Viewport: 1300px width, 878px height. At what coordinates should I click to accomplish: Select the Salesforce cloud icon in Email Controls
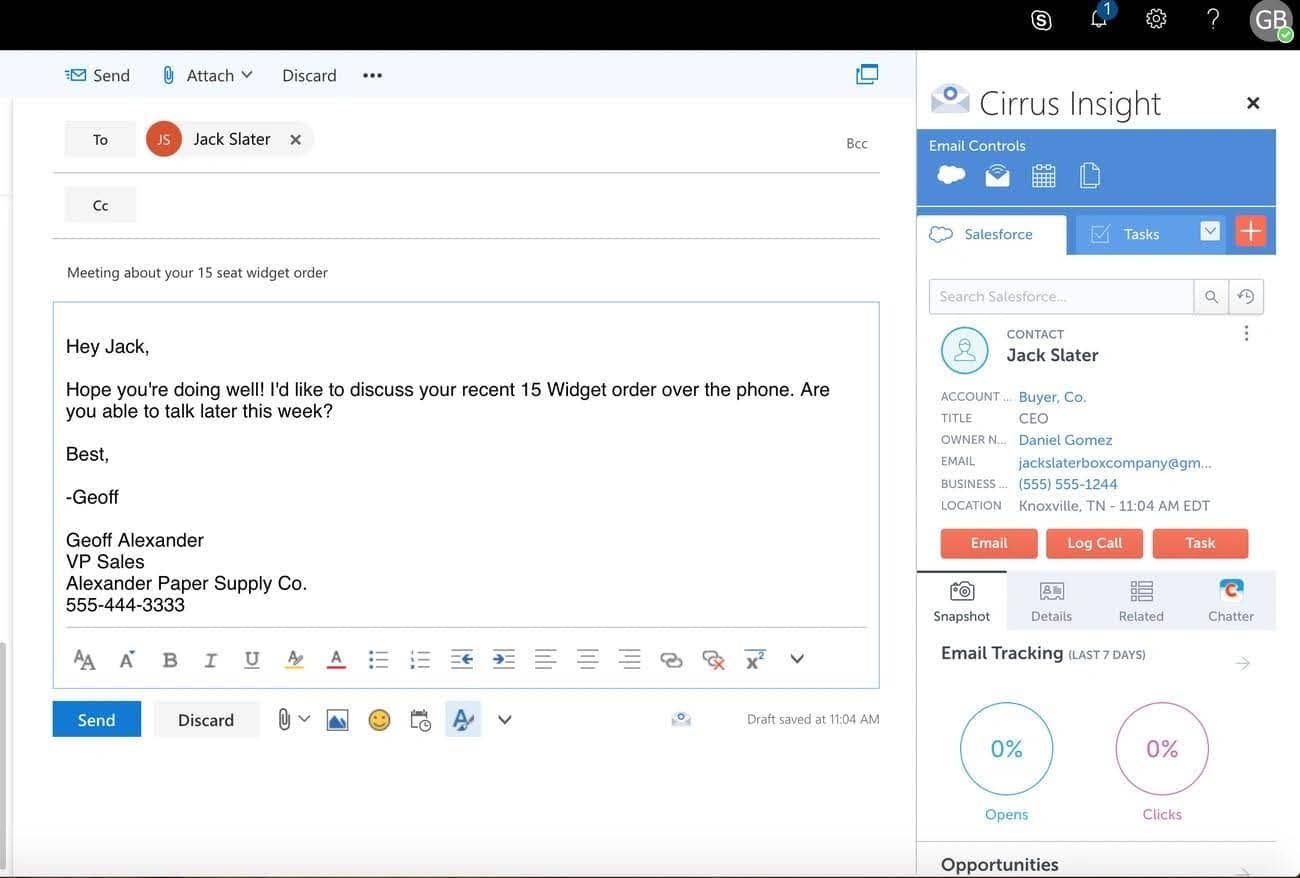951,172
